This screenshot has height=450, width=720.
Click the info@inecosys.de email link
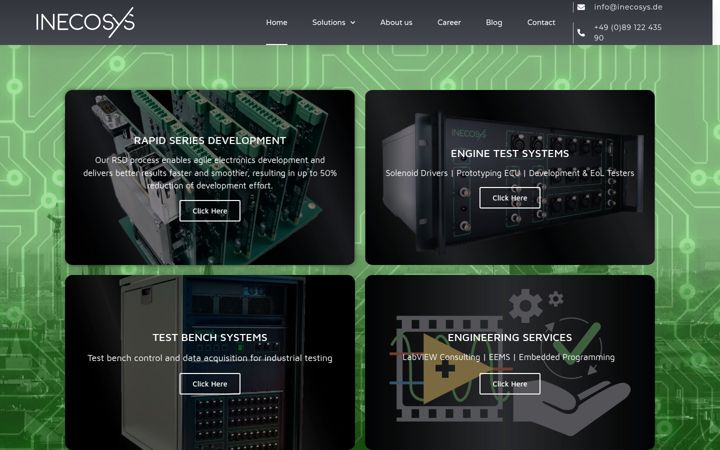[628, 7]
